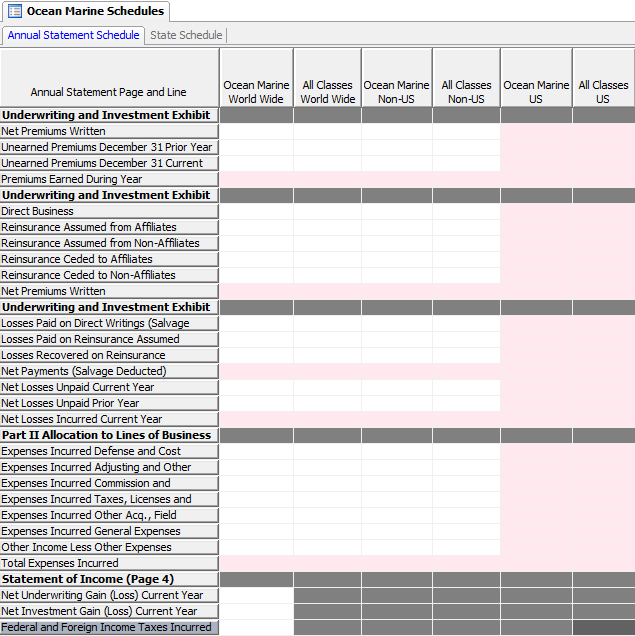Select Reinsurance Ceded to Non-Affiliates row
The width and height of the screenshot is (635, 636).
point(109,275)
